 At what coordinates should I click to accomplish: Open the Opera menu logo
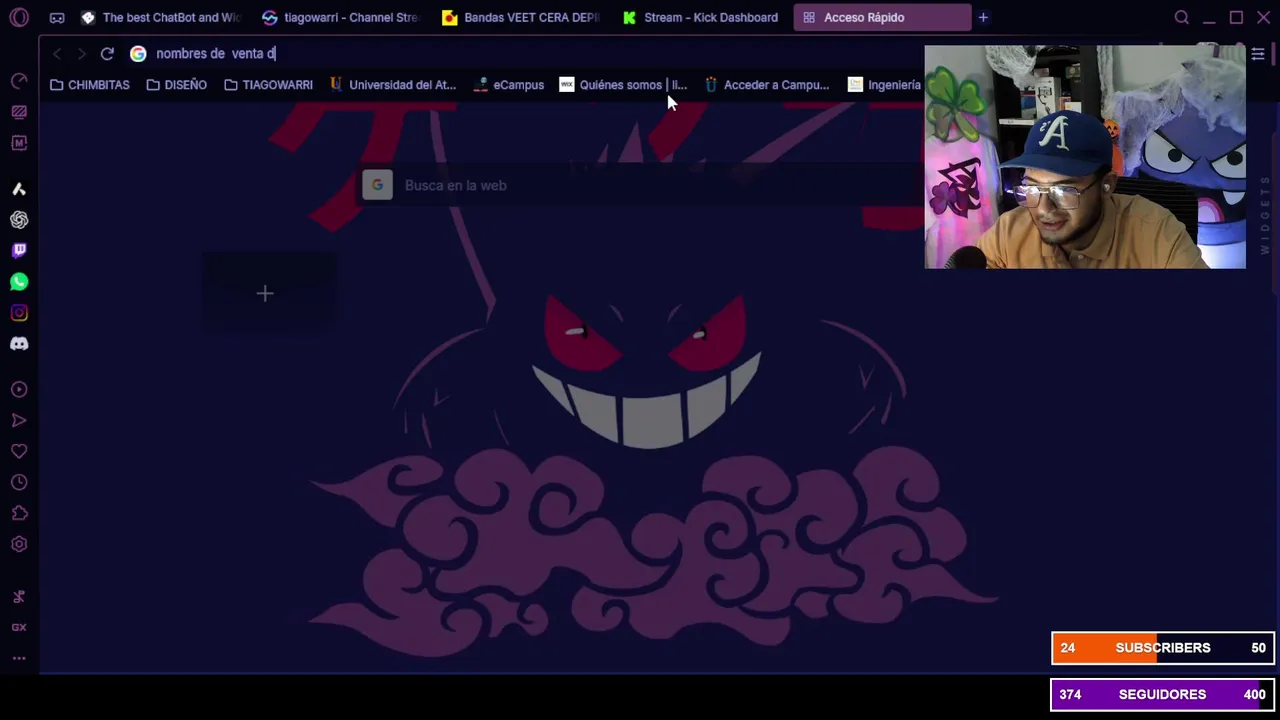click(19, 17)
